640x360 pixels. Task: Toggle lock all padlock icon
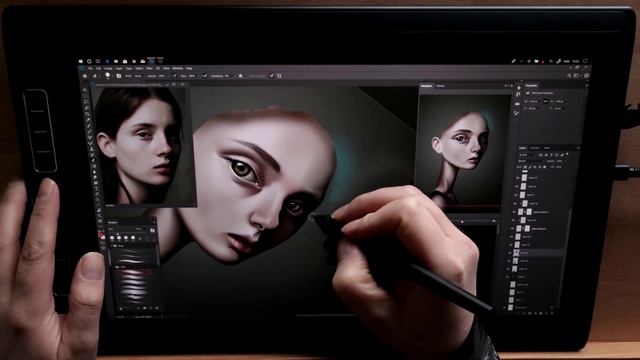coord(545,167)
